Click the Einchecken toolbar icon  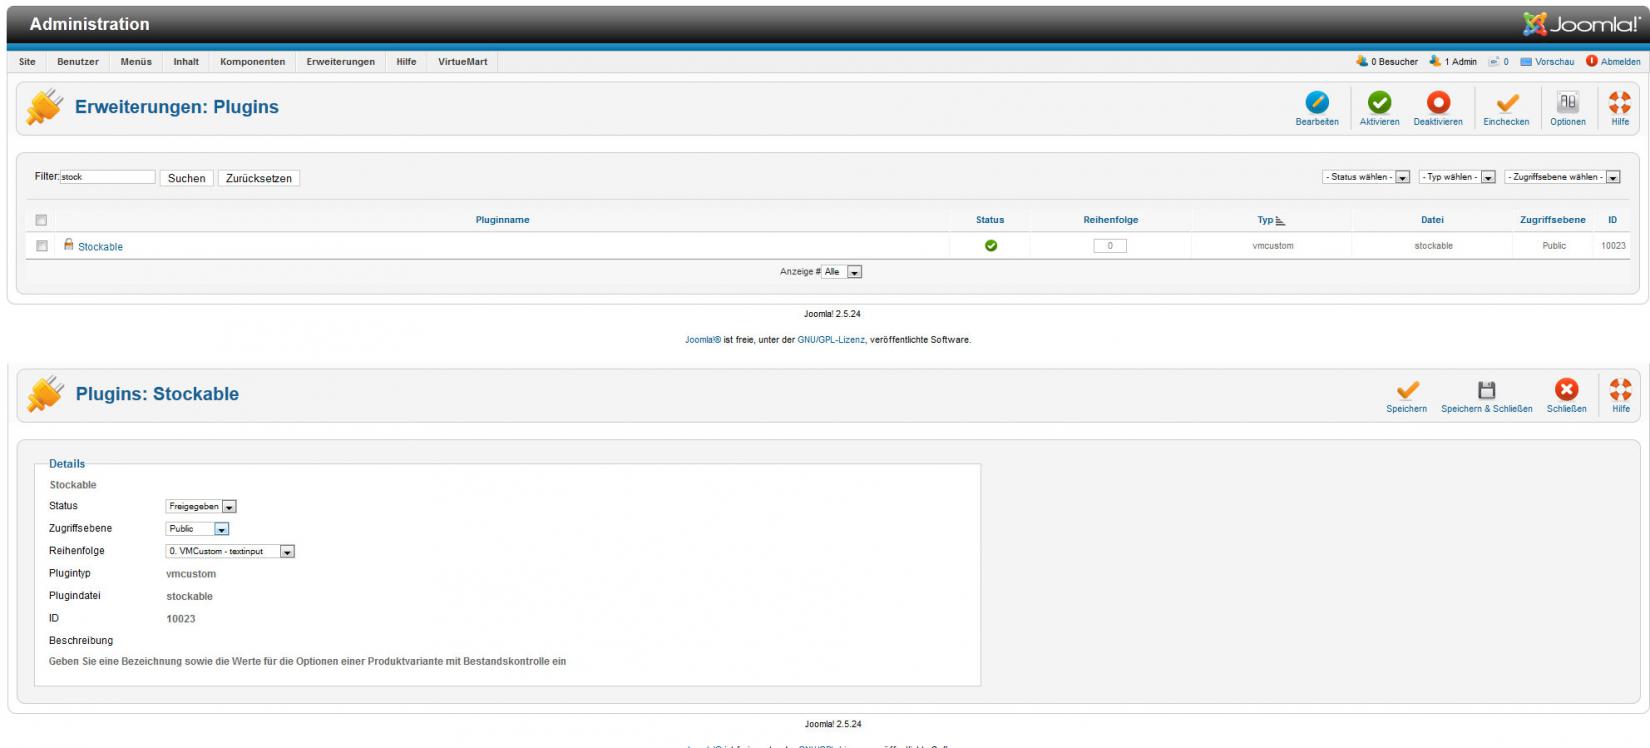(x=1506, y=103)
